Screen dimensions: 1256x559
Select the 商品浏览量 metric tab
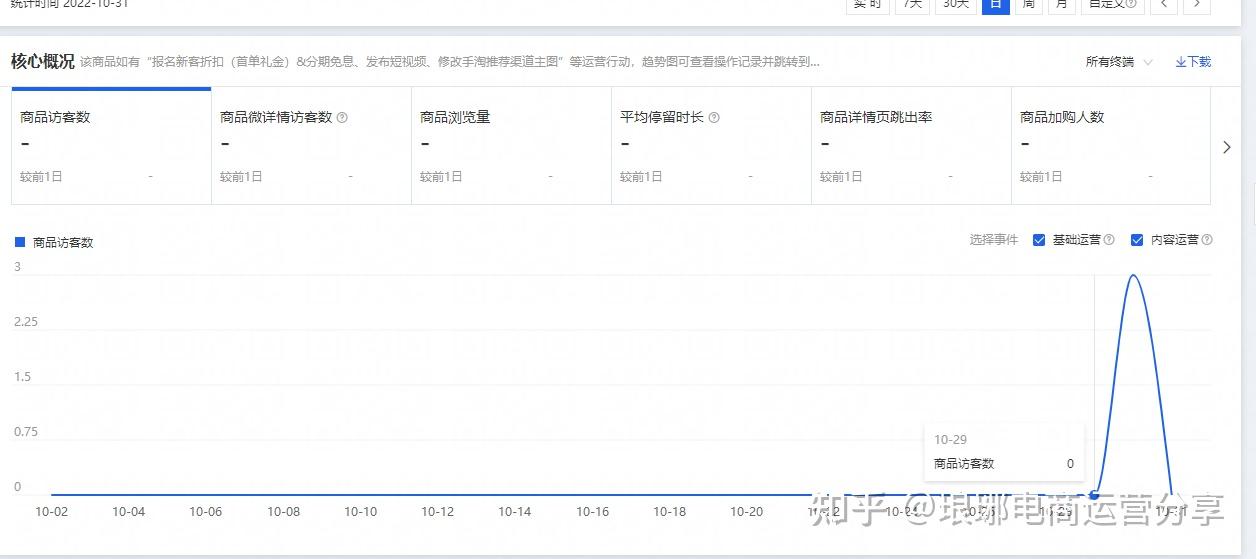(511, 146)
